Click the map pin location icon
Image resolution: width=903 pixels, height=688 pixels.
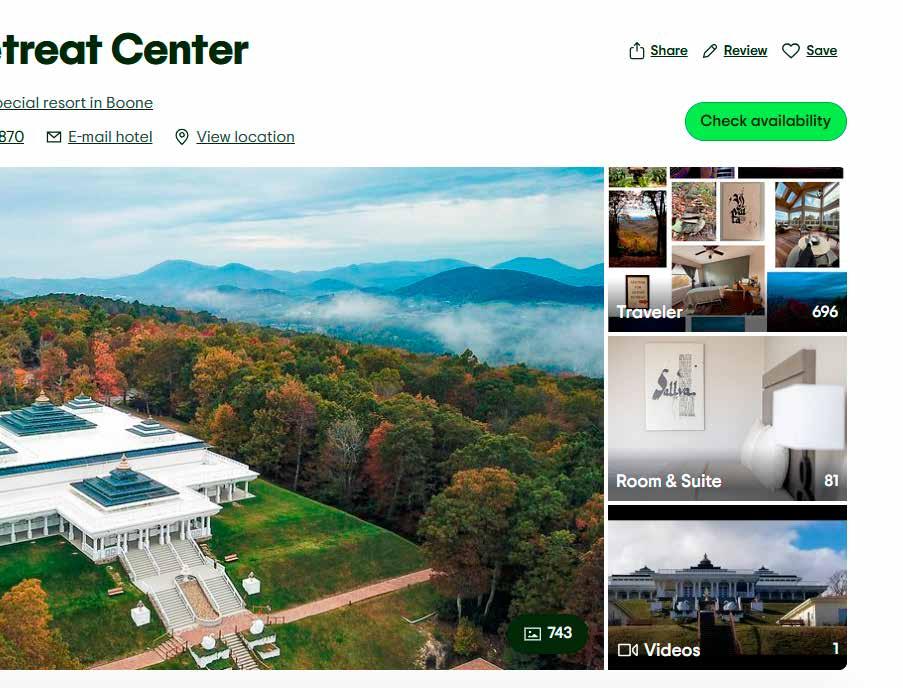click(x=181, y=137)
